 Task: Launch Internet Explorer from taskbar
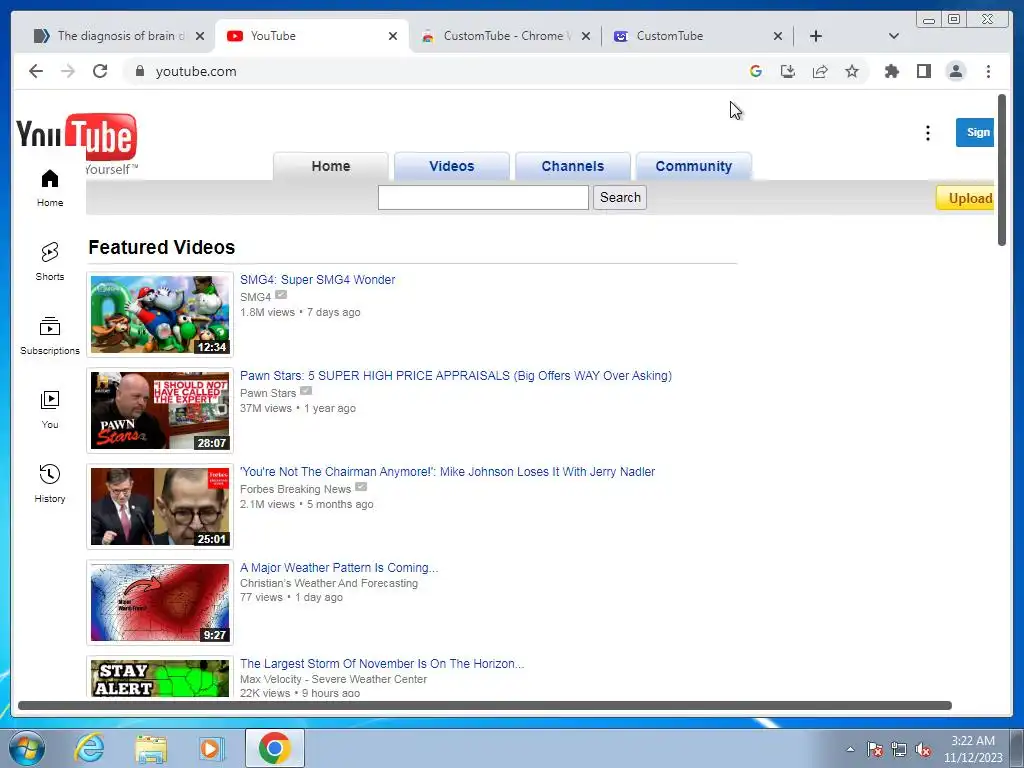click(89, 748)
